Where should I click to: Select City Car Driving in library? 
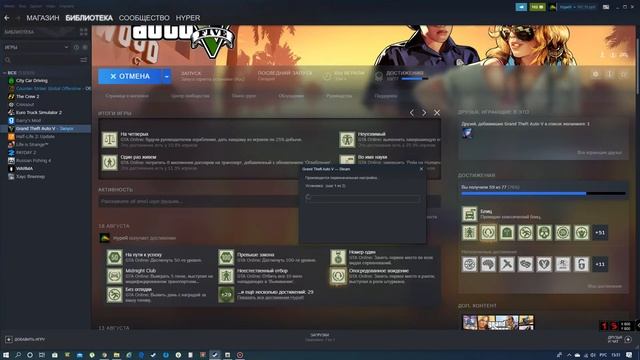tap(31, 80)
